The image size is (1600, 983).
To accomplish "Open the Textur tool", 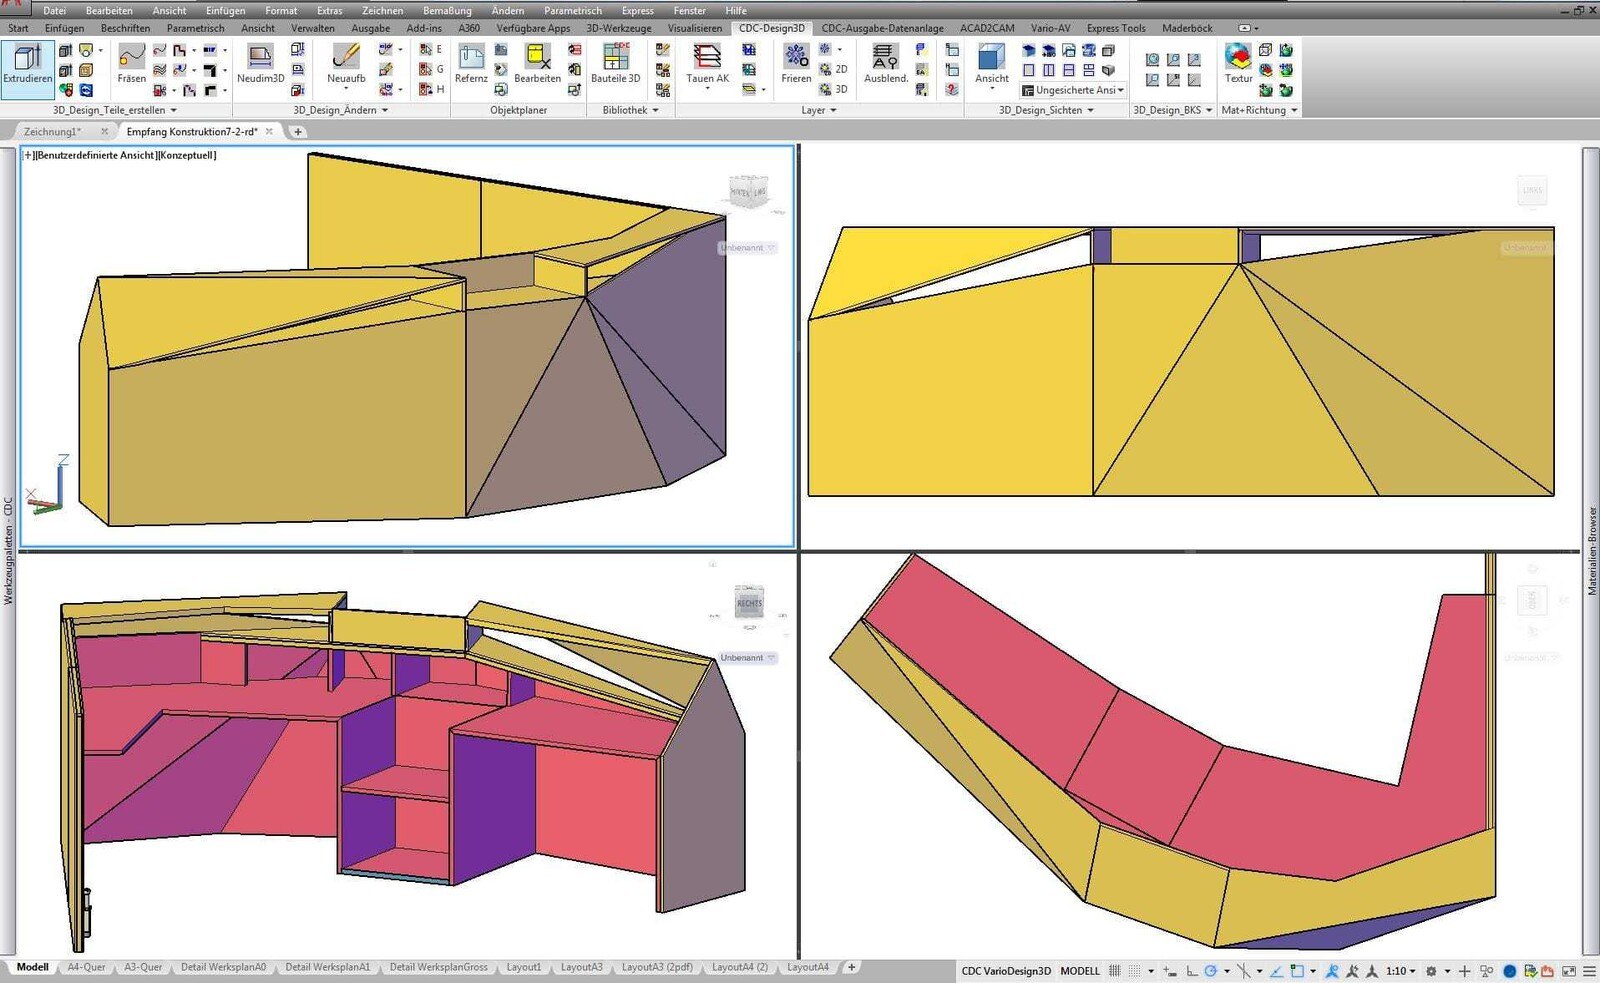I will [1238, 65].
